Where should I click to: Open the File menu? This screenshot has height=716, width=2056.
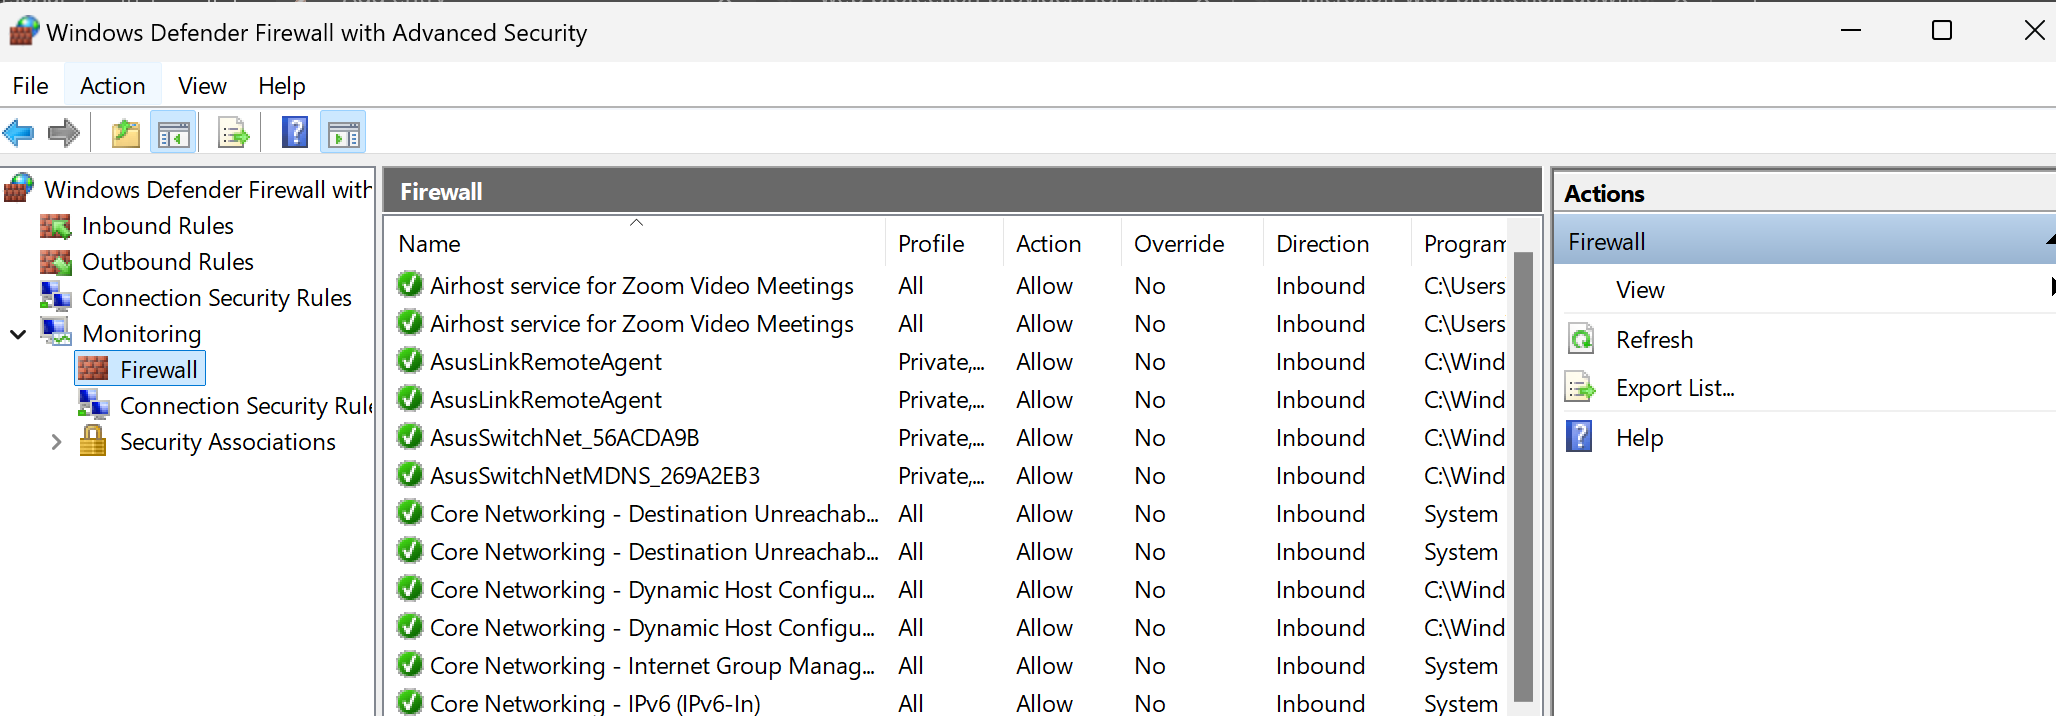point(30,86)
